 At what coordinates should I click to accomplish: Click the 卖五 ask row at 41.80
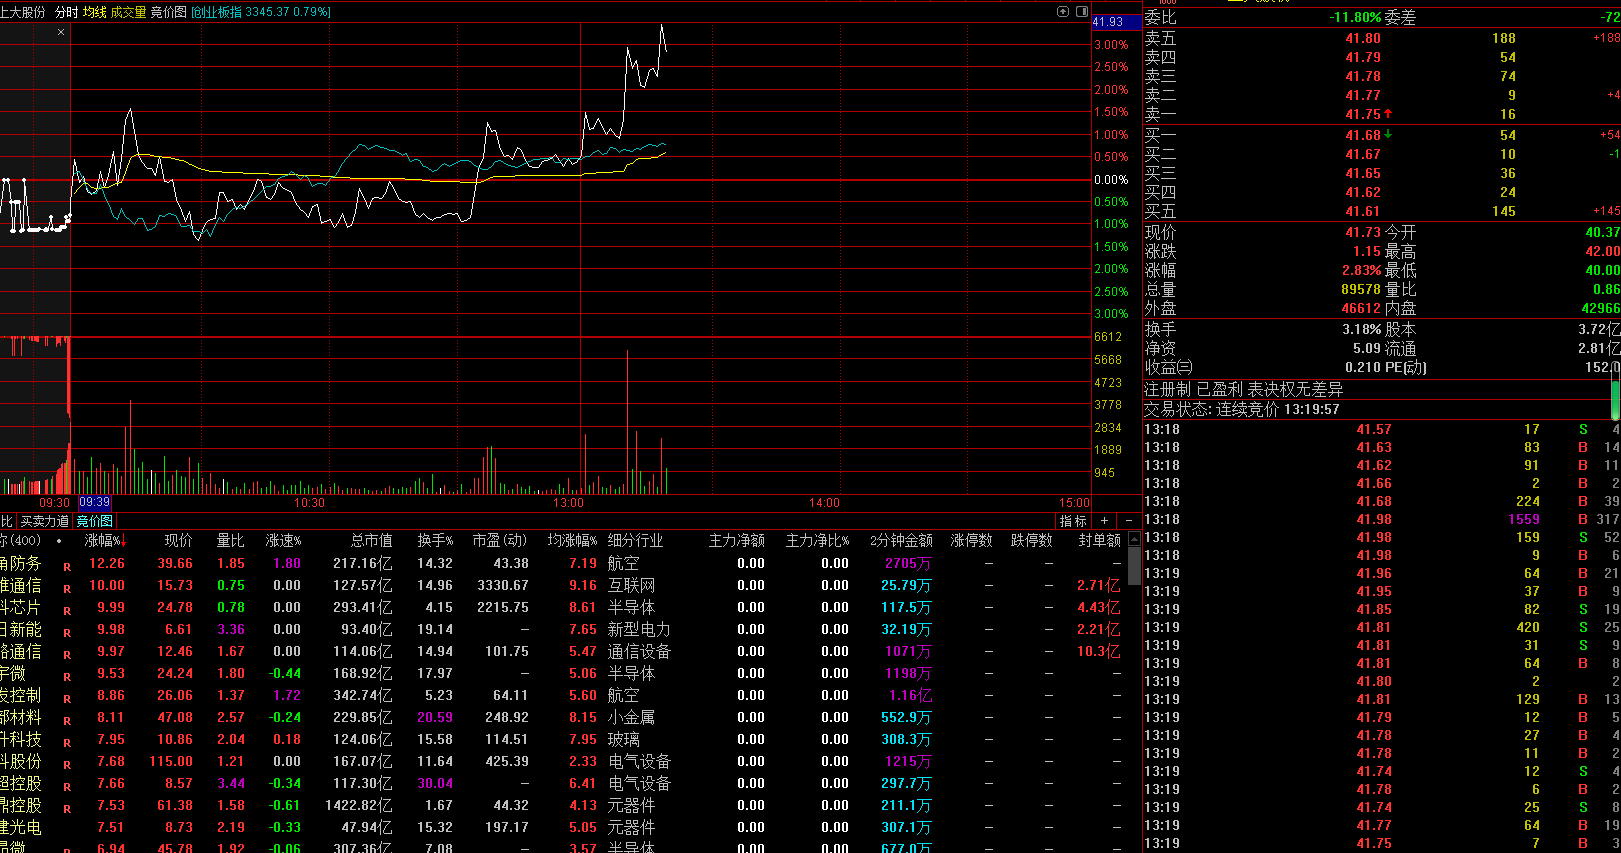[1381, 38]
